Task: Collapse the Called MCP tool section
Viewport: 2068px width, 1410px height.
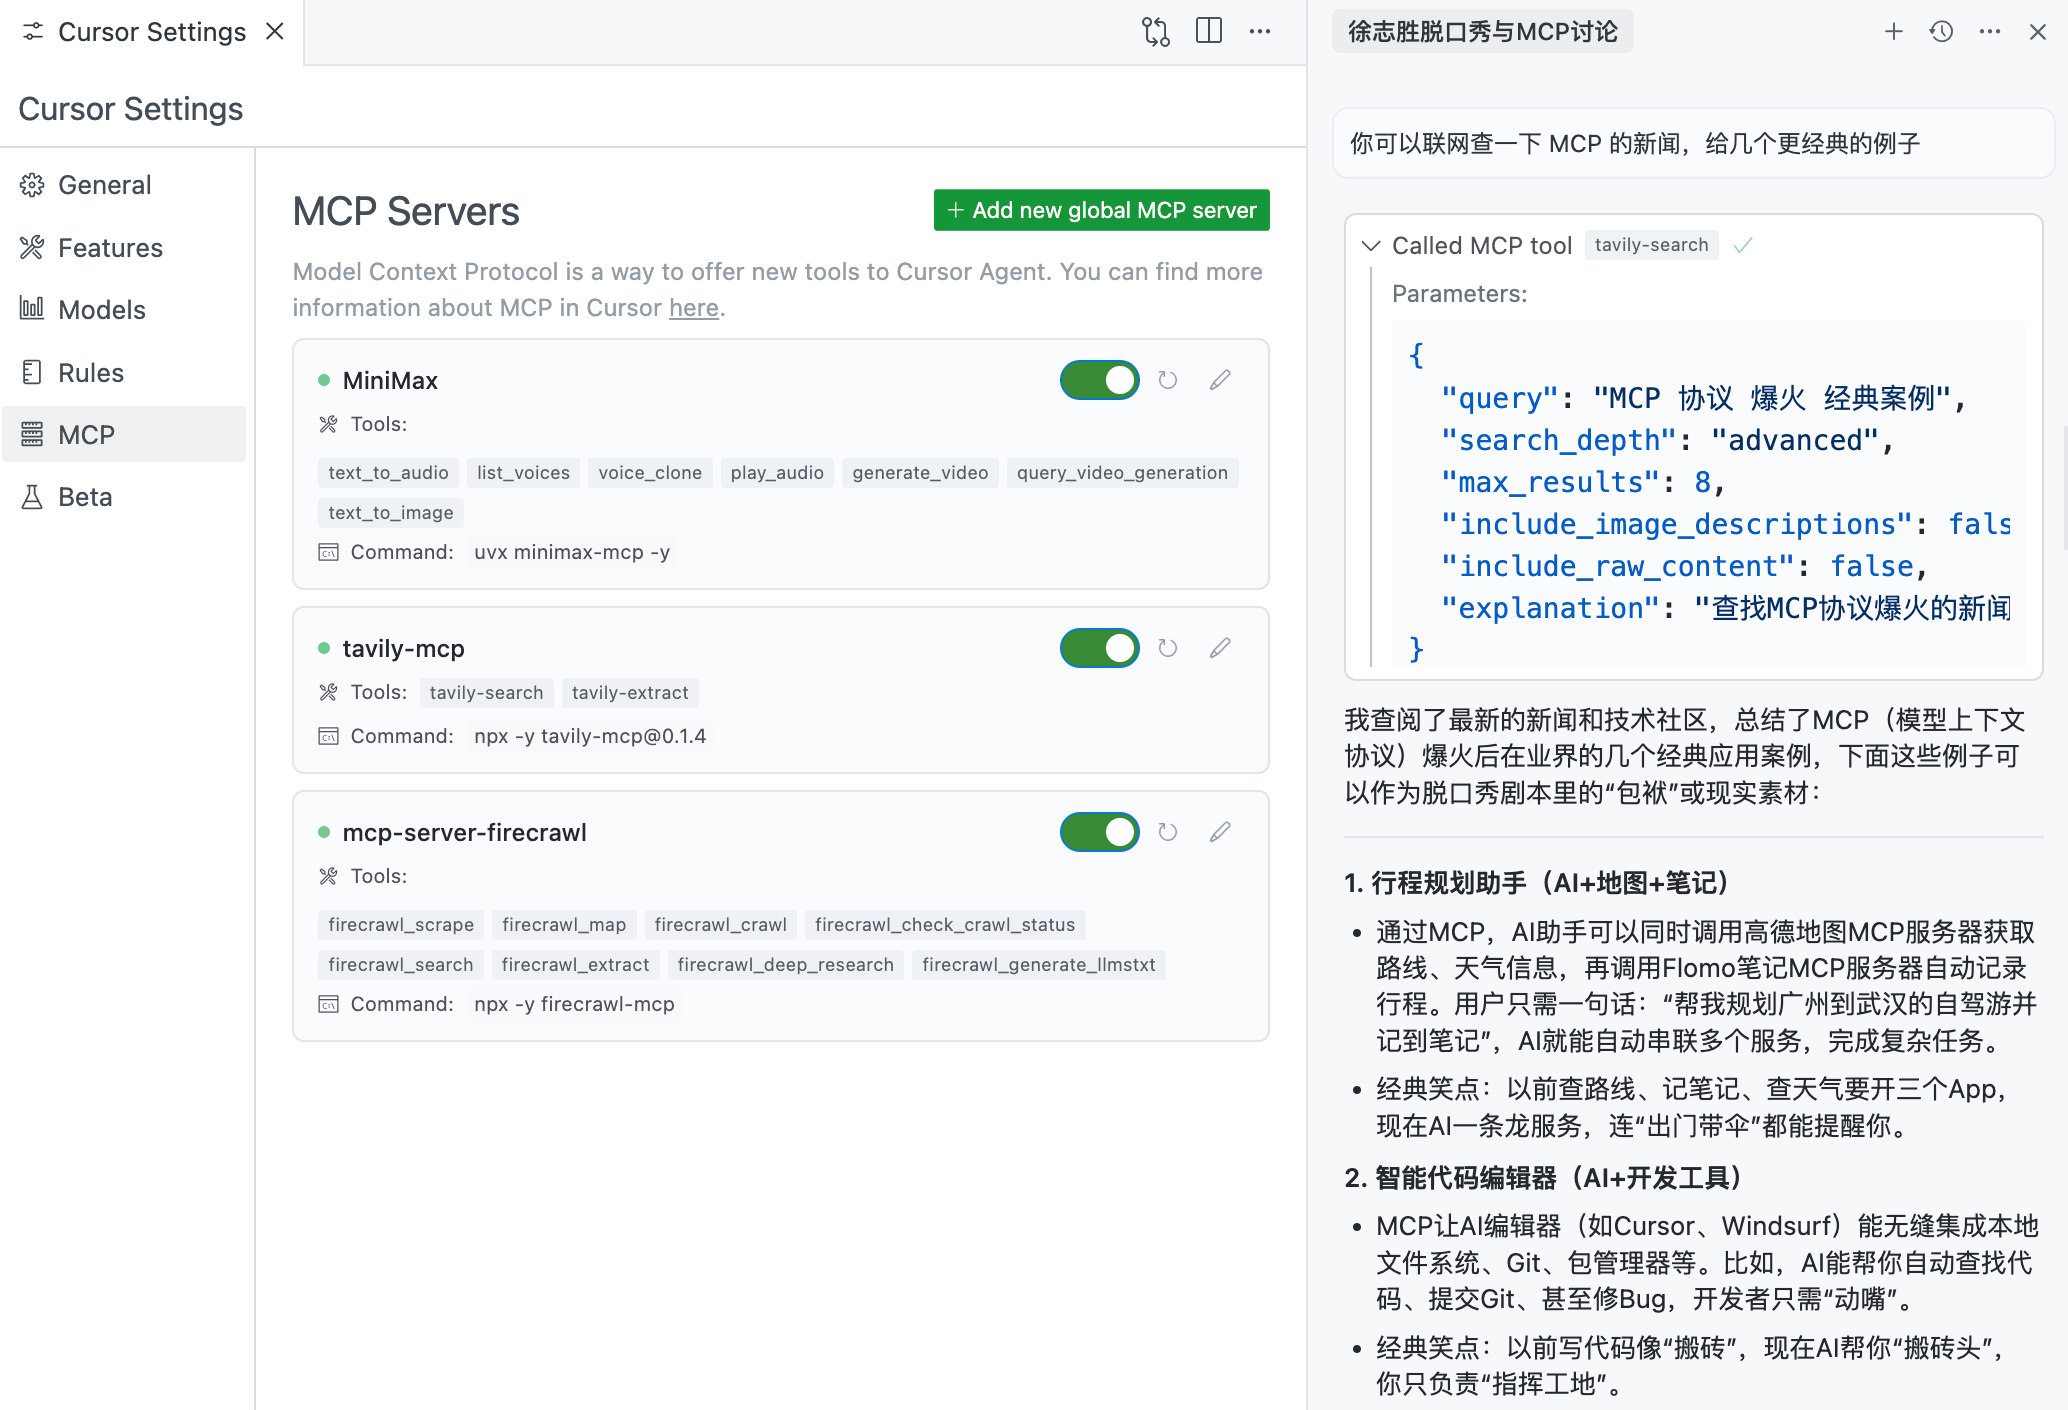Action: tap(1371, 245)
